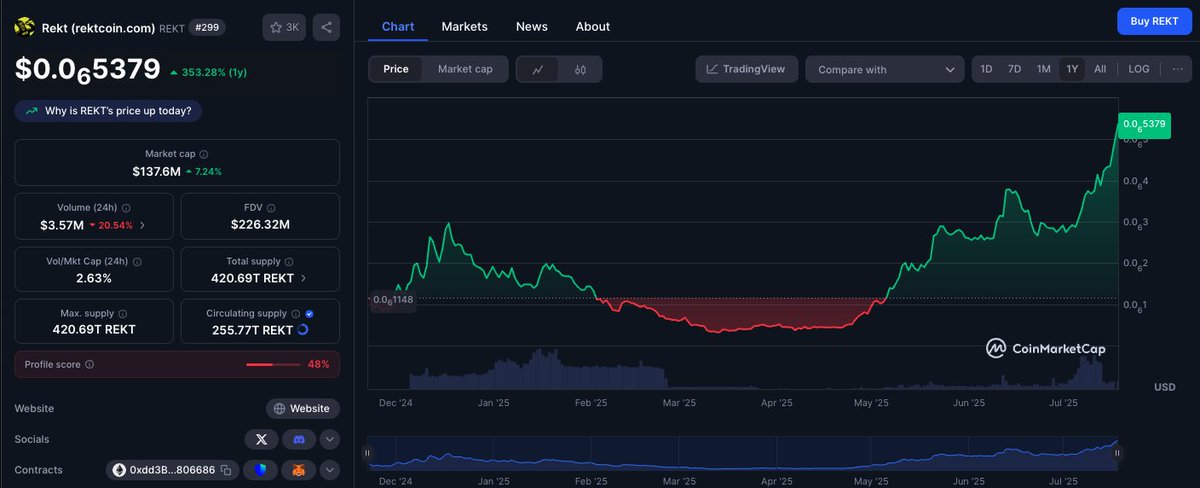This screenshot has width=1200, height=488.
Task: Open the Markets tab
Action: [465, 26]
